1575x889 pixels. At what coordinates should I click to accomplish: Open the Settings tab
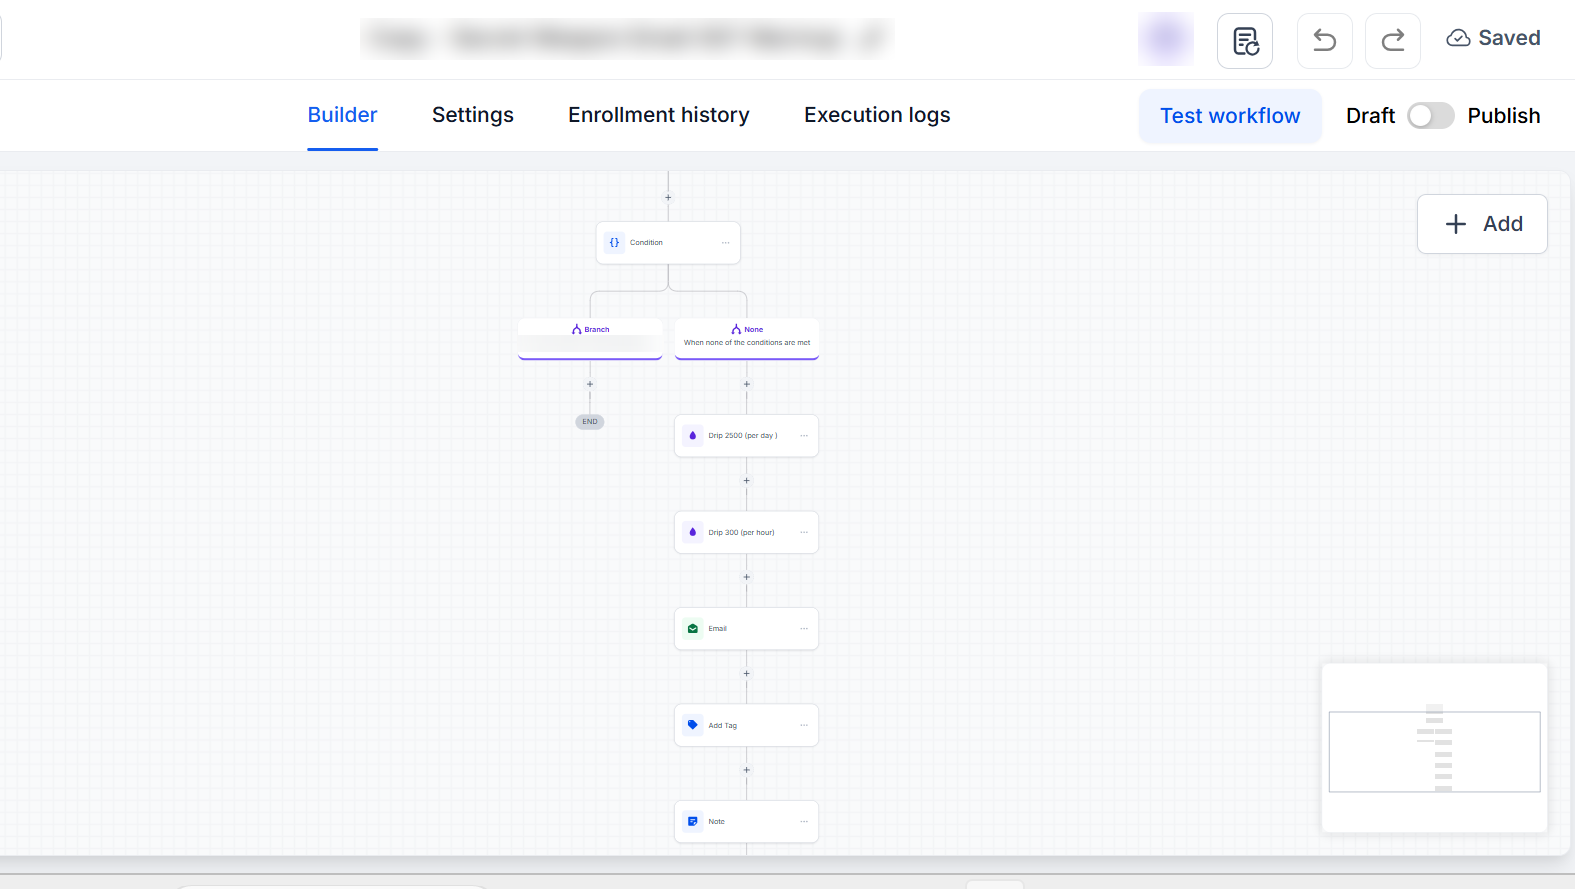click(x=473, y=115)
